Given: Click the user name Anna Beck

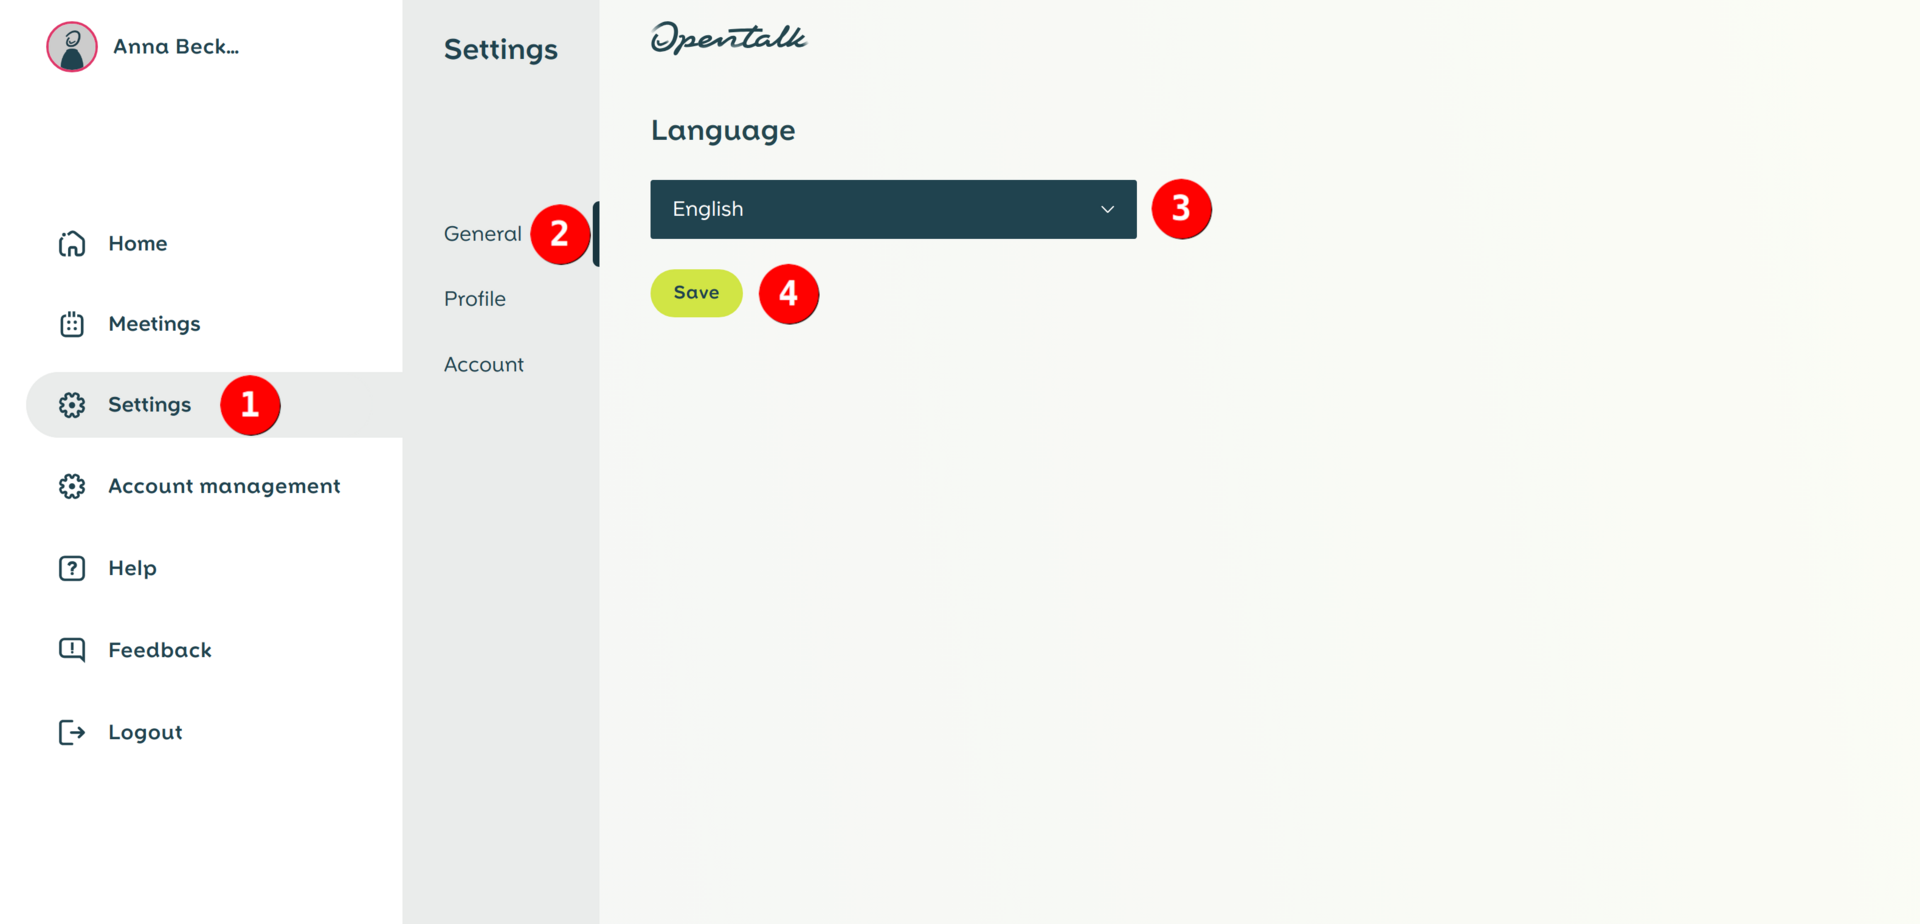Looking at the screenshot, I should (176, 46).
